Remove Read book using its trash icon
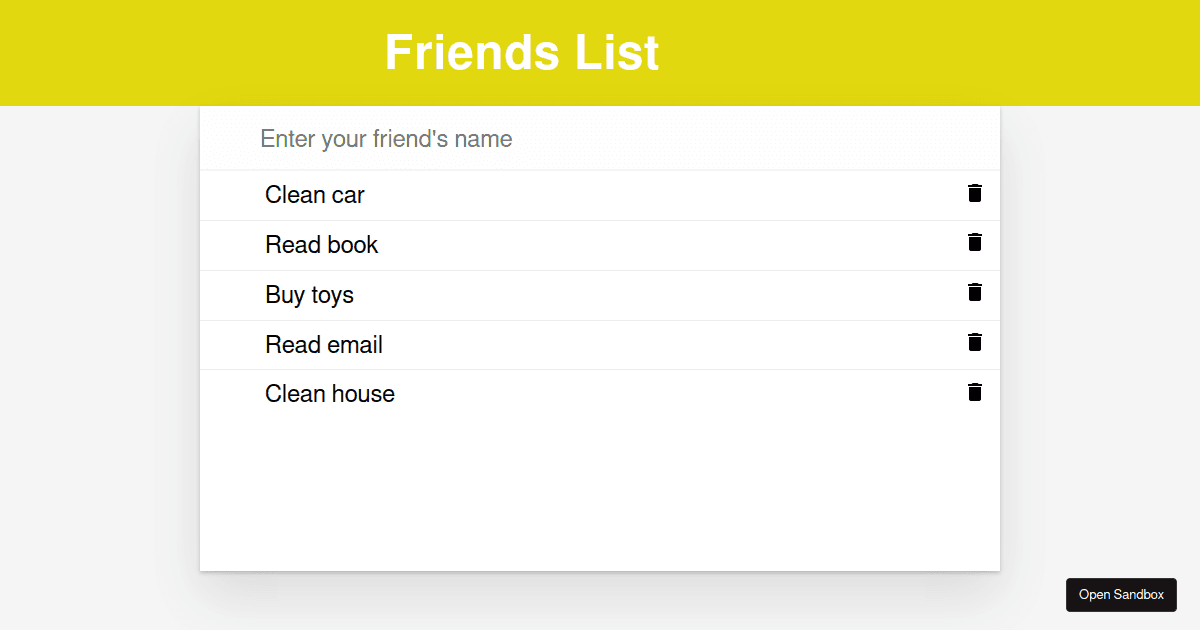Image resolution: width=1200 pixels, height=630 pixels. pyautogui.click(x=975, y=242)
